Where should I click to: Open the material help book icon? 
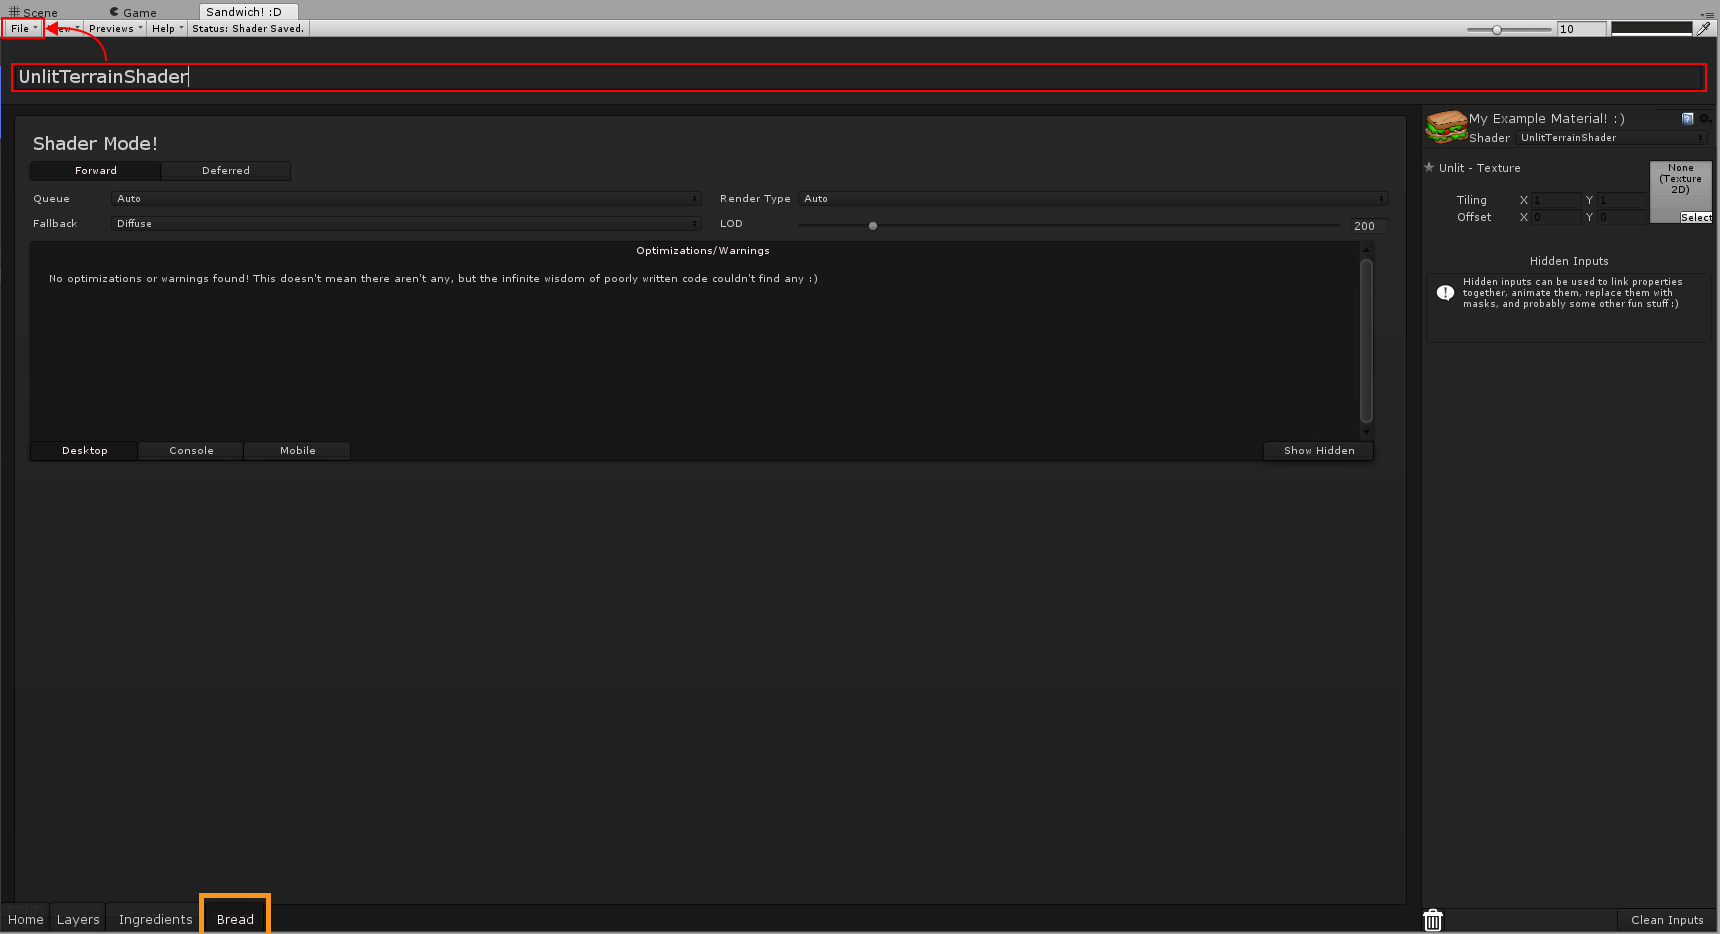pyautogui.click(x=1688, y=118)
